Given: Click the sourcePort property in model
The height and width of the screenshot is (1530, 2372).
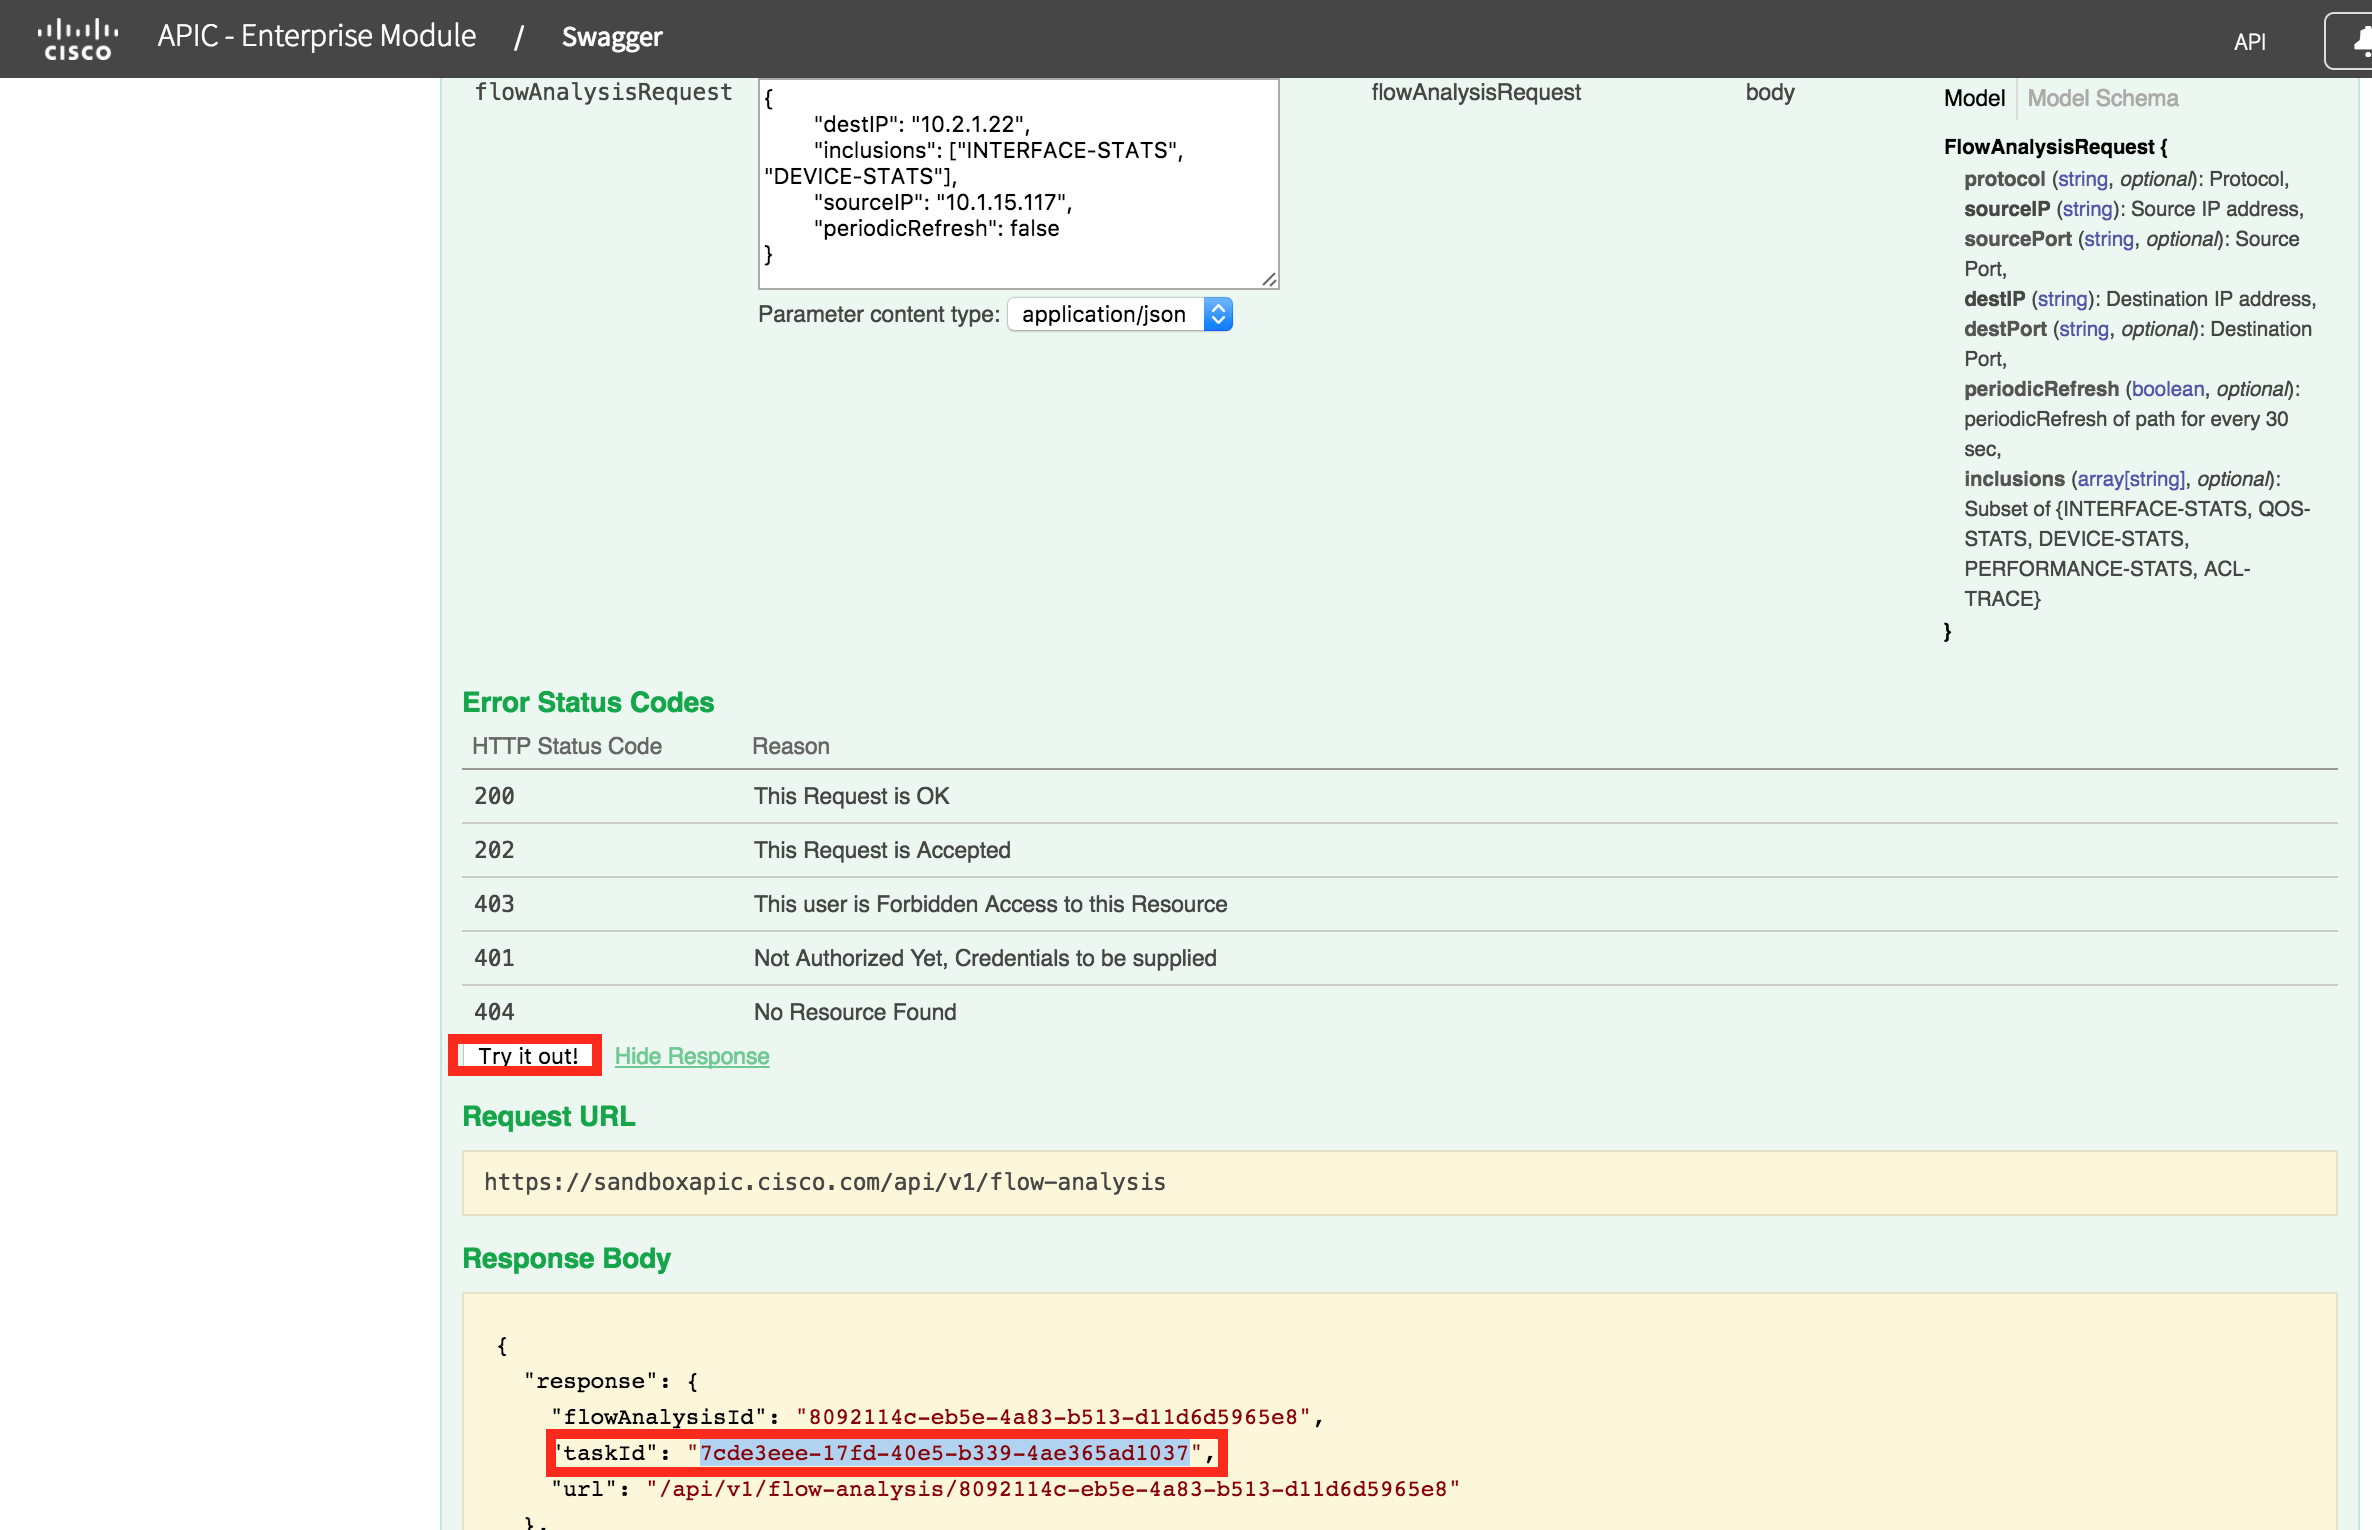Looking at the screenshot, I should click(2017, 239).
